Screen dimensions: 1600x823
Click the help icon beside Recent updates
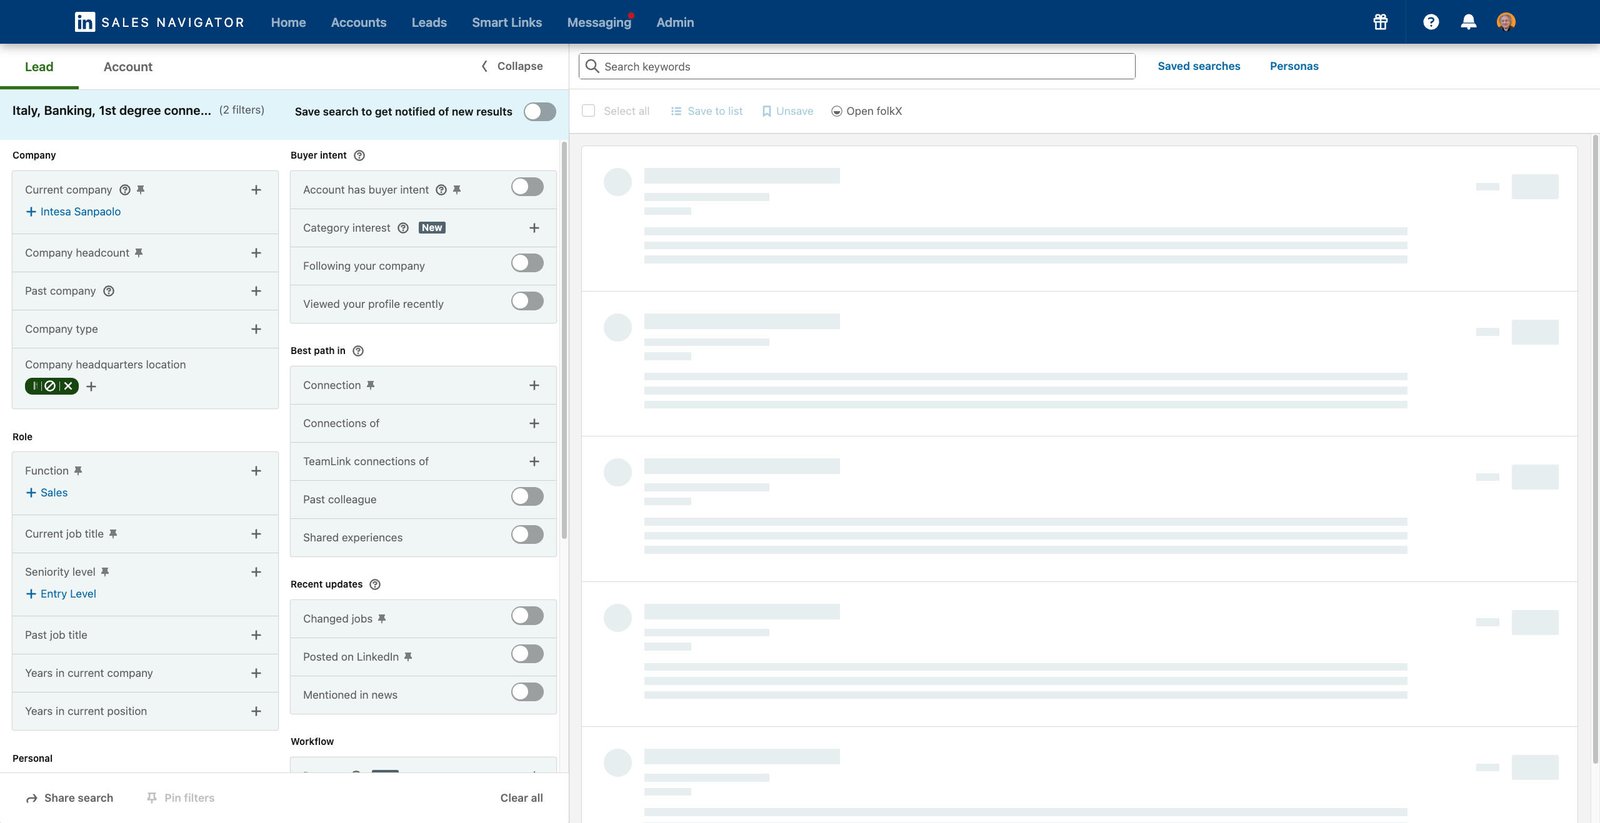[x=375, y=584]
